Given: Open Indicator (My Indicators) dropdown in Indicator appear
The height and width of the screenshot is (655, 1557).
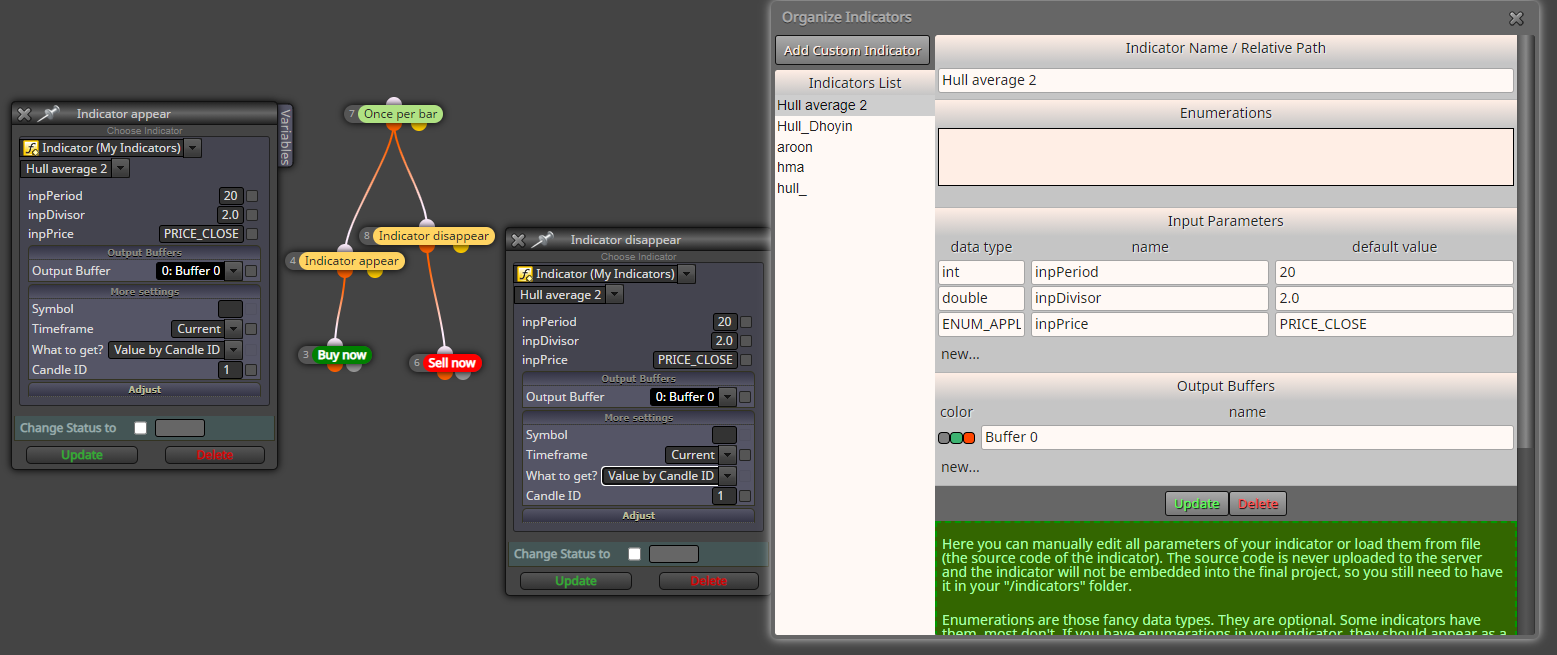Looking at the screenshot, I should point(193,148).
